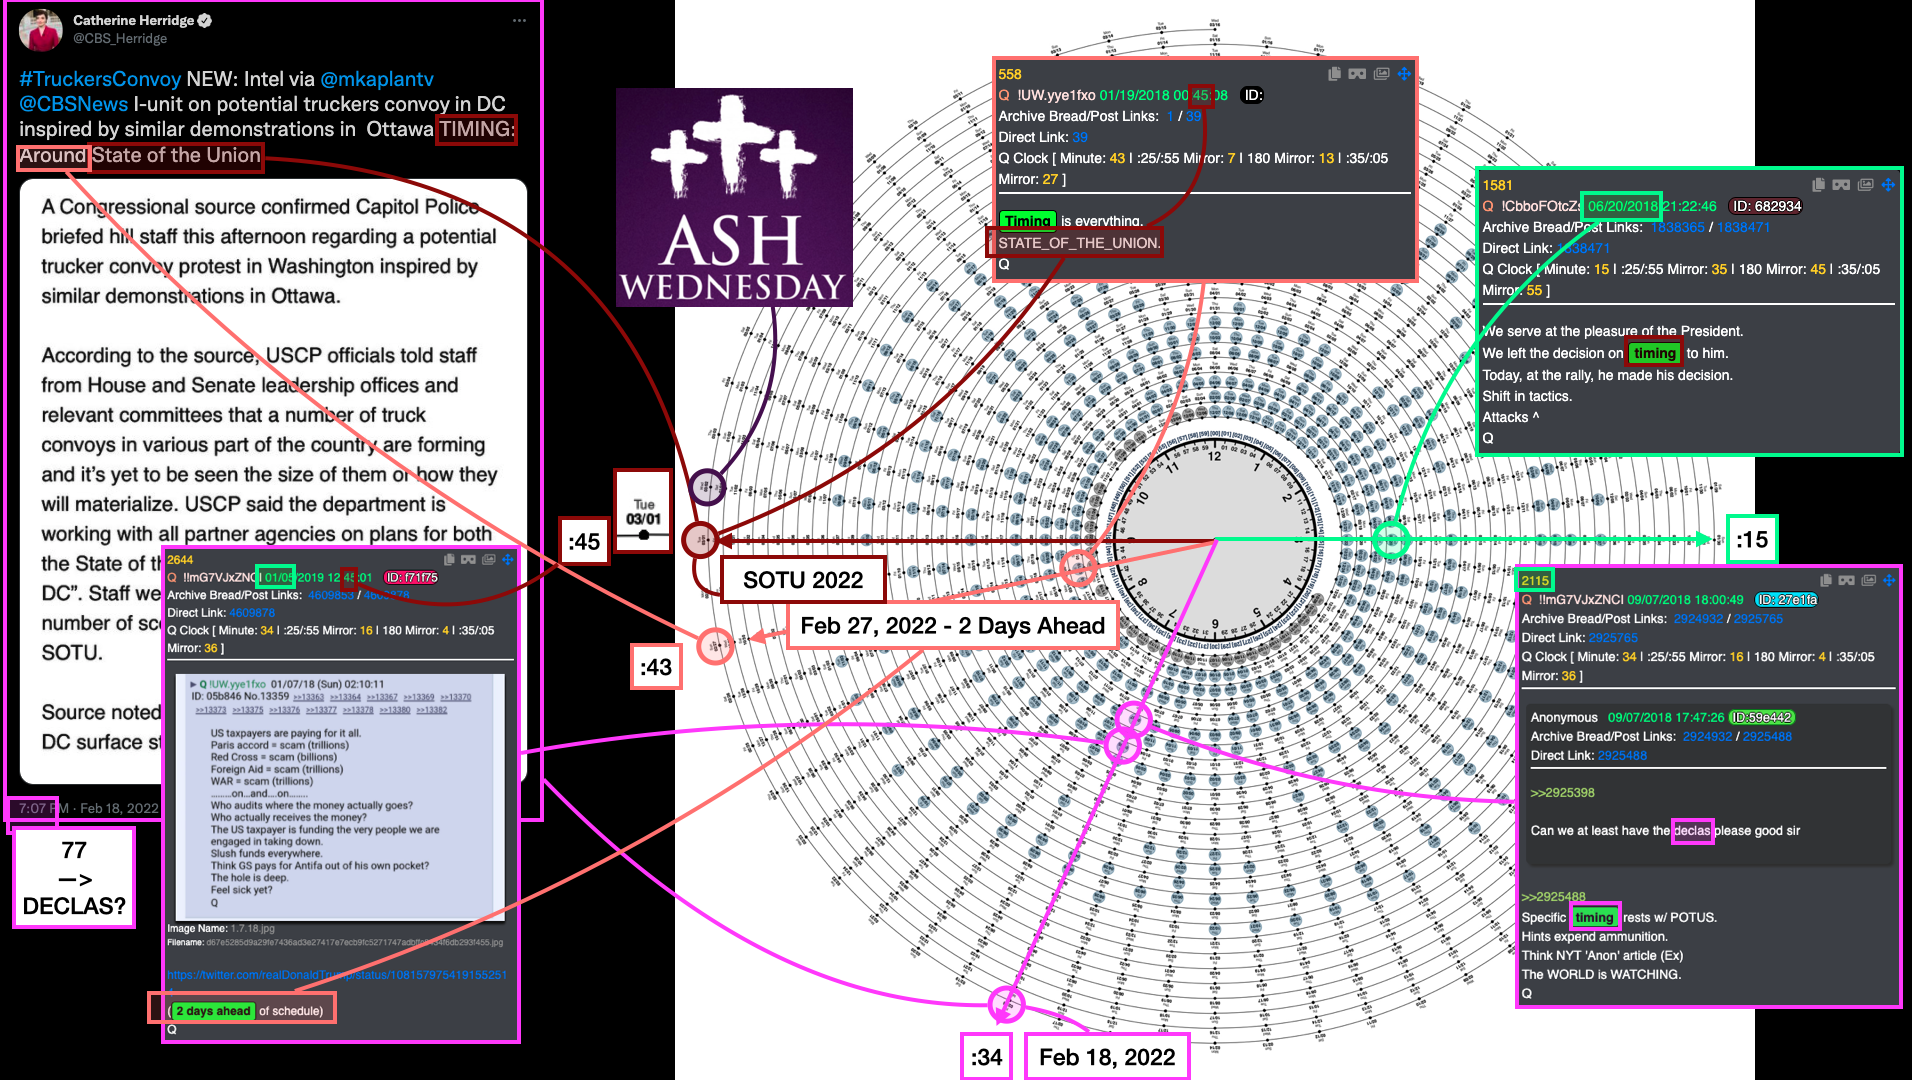Click the blue move arrows on post 558
The width and height of the screenshot is (1912, 1080).
pos(1404,74)
